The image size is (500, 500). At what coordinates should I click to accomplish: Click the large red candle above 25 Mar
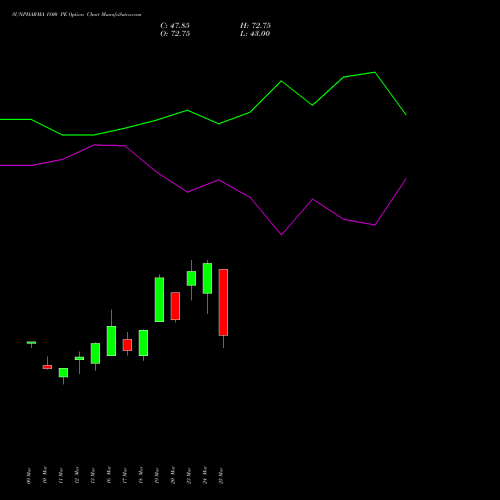(x=223, y=302)
